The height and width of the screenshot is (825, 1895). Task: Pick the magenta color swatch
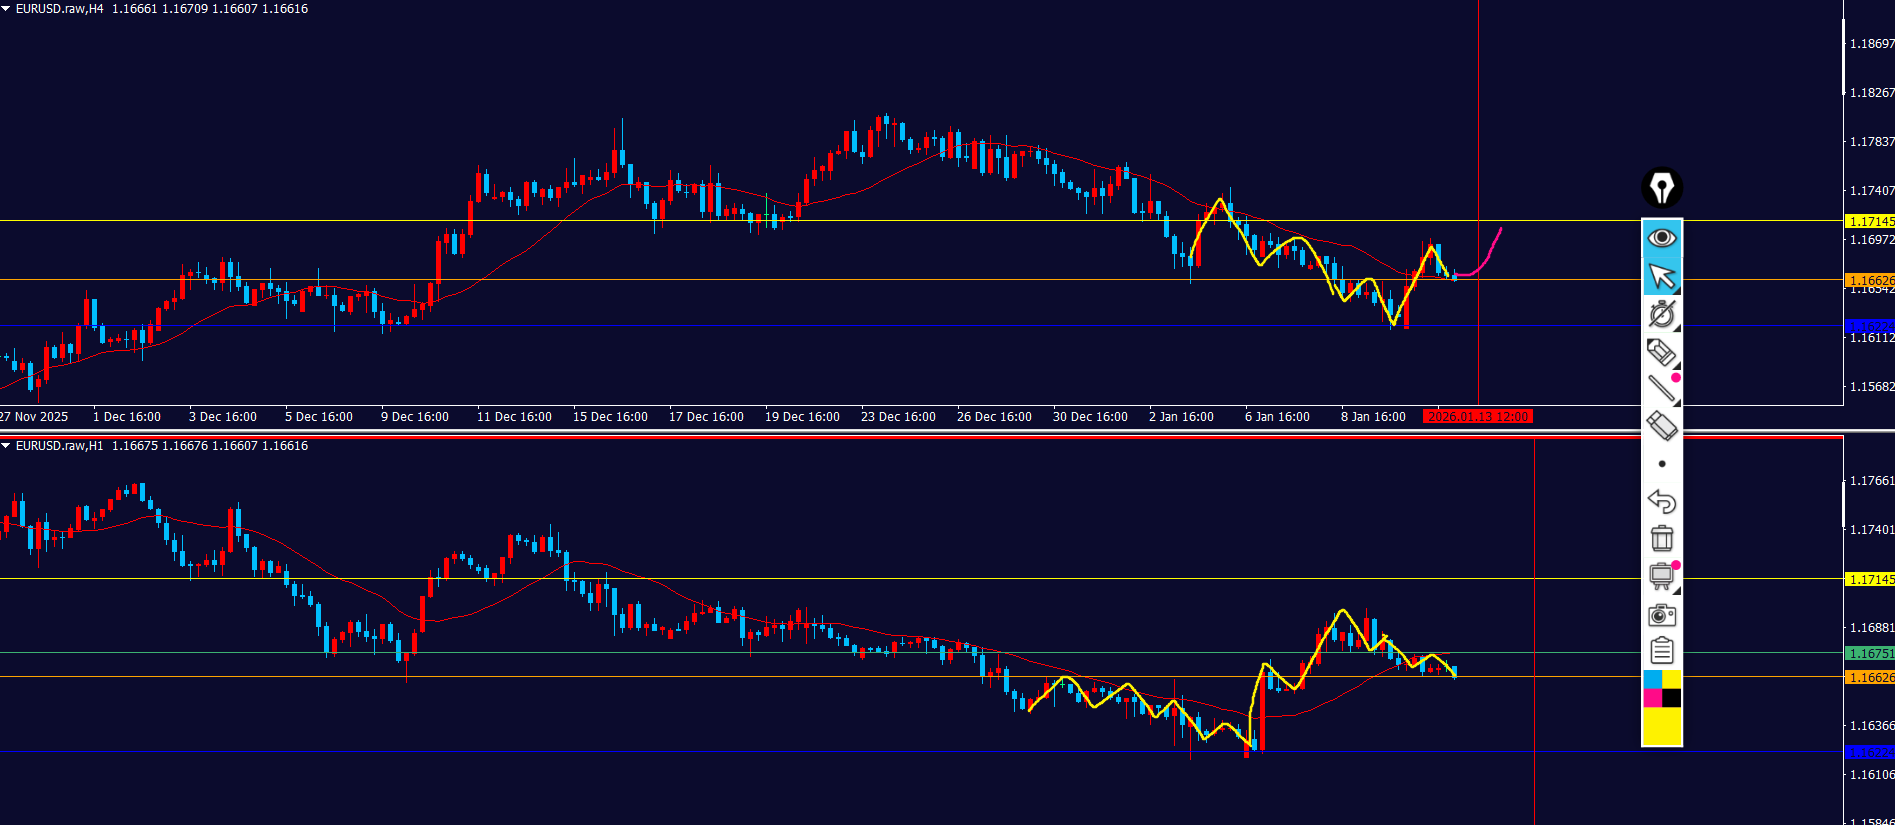[x=1652, y=698]
